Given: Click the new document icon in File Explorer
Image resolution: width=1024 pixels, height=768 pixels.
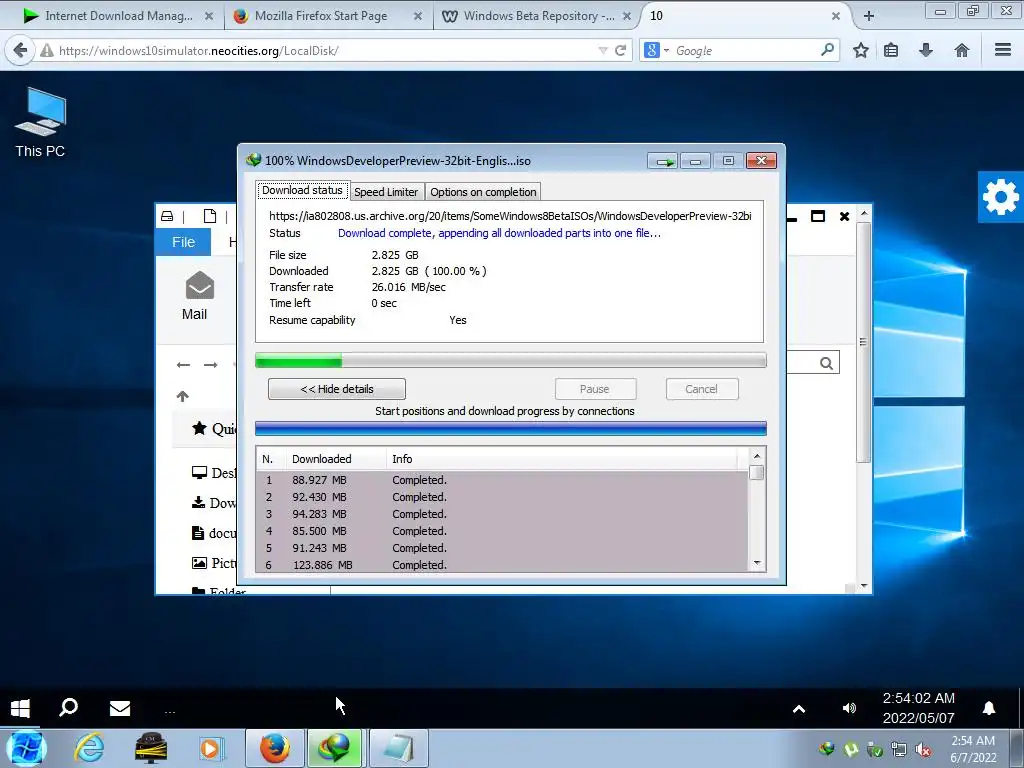Looking at the screenshot, I should [x=210, y=216].
